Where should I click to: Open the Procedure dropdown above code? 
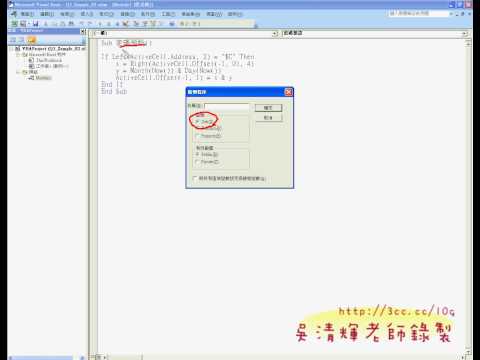click(464, 33)
